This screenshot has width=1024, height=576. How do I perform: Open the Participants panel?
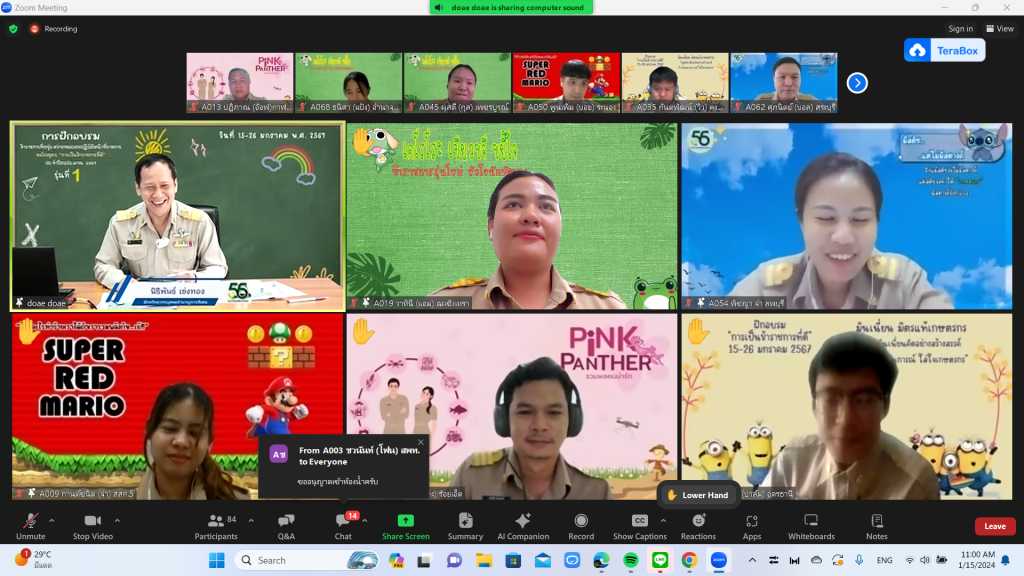click(x=216, y=525)
